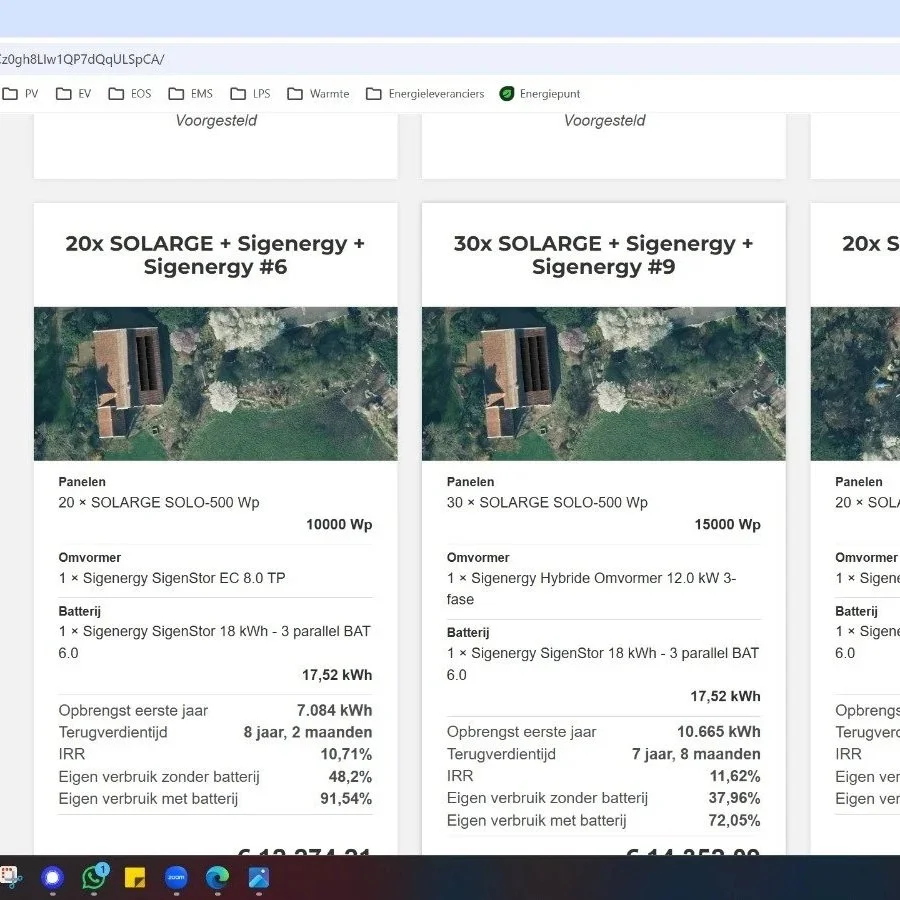900x900 pixels.
Task: Open Sticky Notes from the taskbar
Action: pos(135,878)
